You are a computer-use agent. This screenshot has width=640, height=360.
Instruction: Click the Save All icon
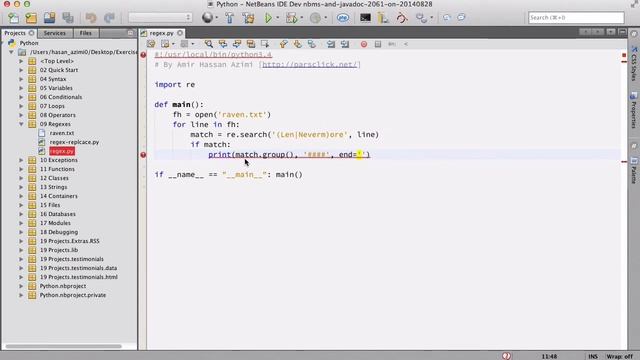click(x=68, y=18)
